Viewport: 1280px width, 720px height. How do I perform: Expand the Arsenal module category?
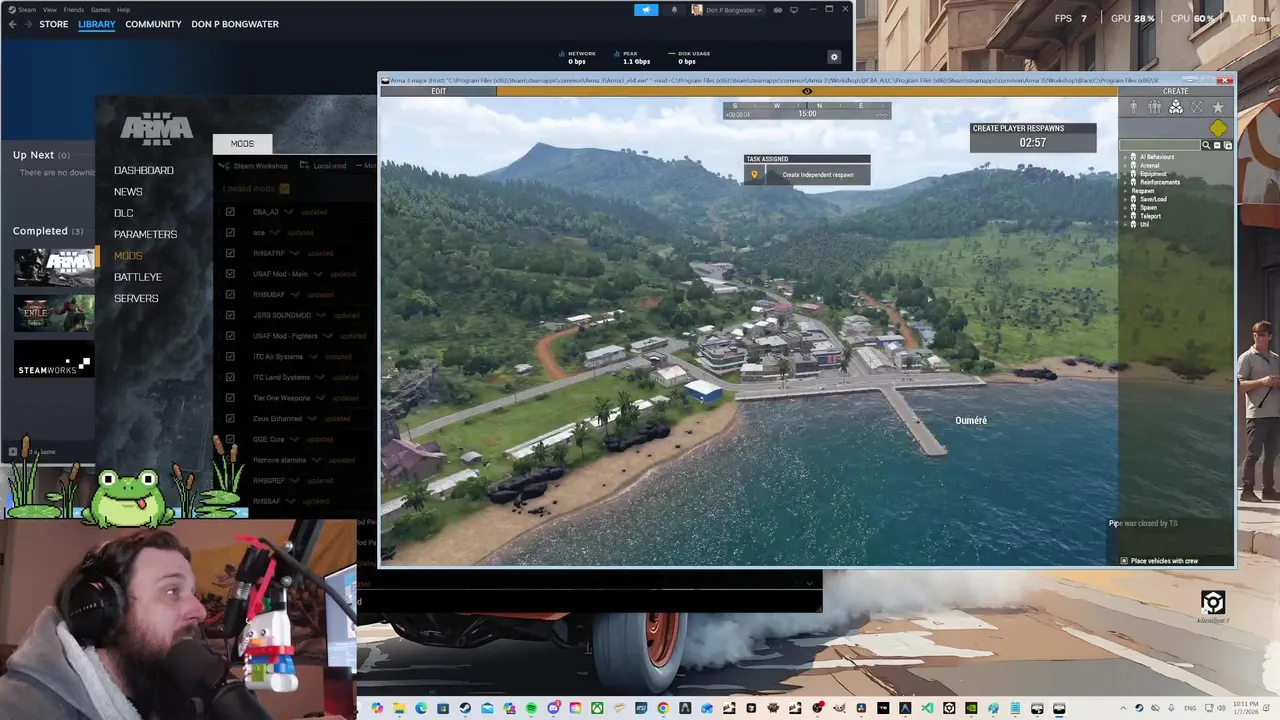click(1125, 165)
